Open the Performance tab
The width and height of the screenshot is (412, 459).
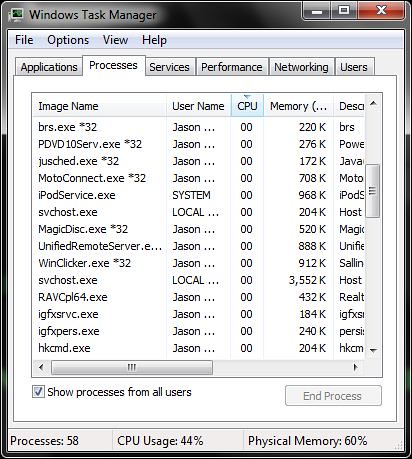click(232, 67)
